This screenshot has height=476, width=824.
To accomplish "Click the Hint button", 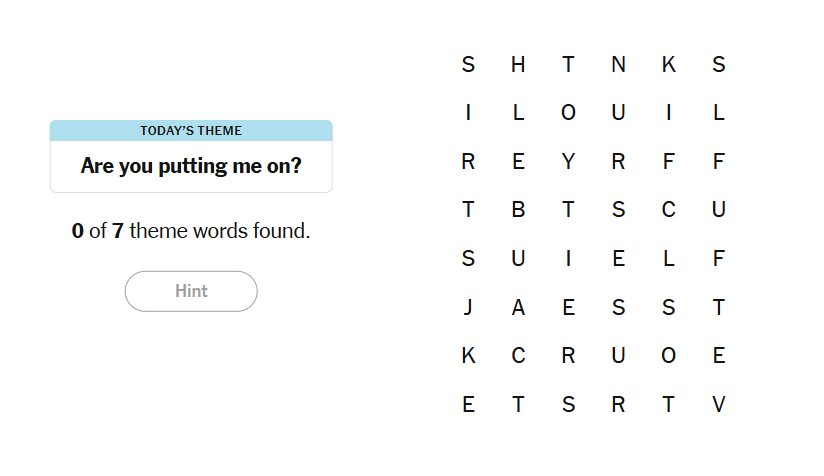I will 191,291.
